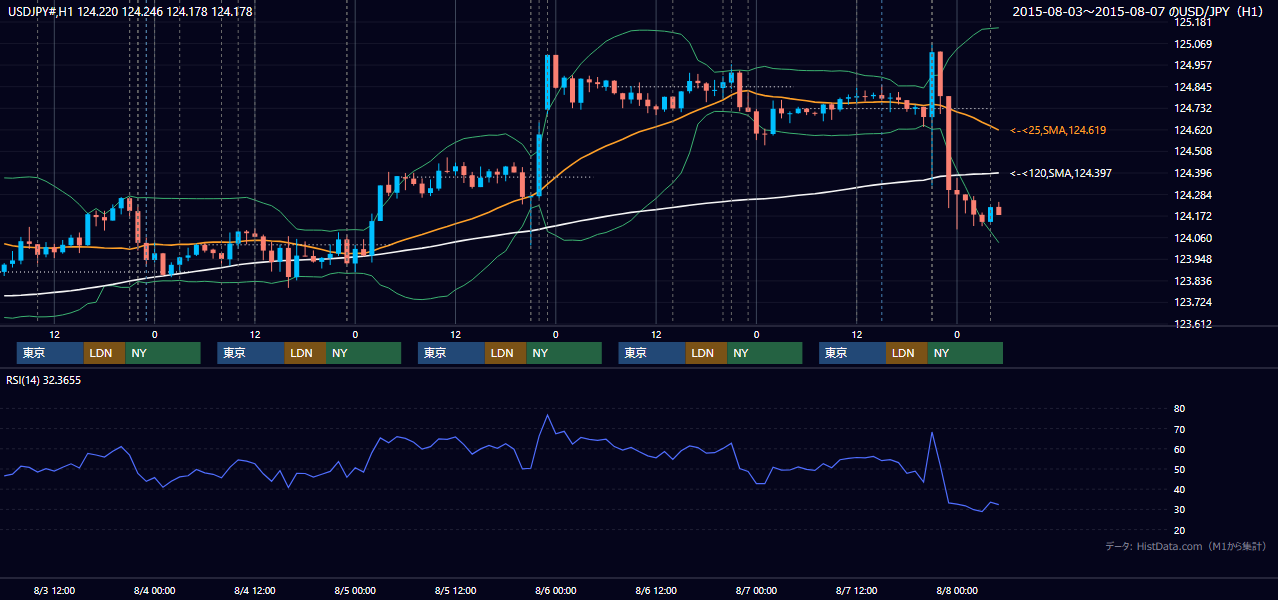
Task: Click the 125.181 price axis value
Action: pyautogui.click(x=1193, y=22)
